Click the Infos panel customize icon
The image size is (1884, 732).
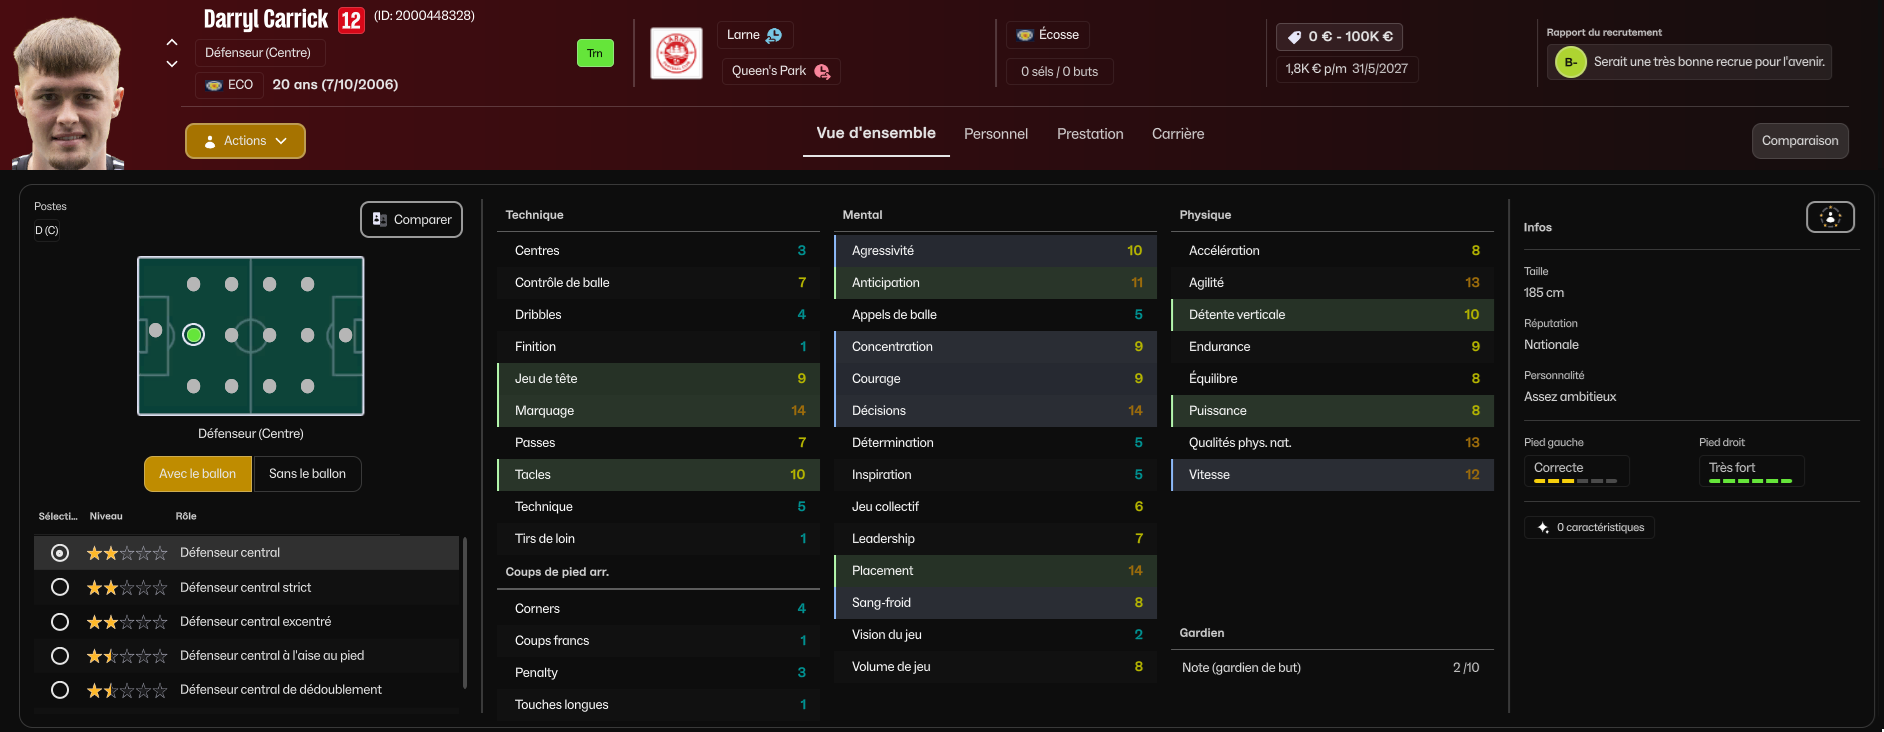coord(1830,217)
